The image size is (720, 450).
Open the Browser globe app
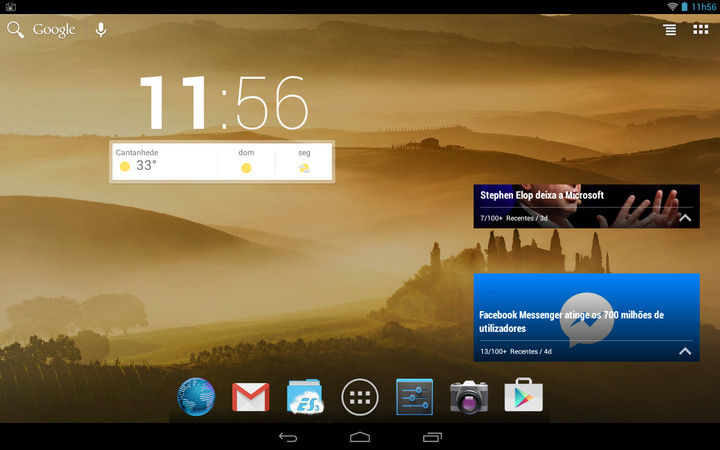point(197,397)
